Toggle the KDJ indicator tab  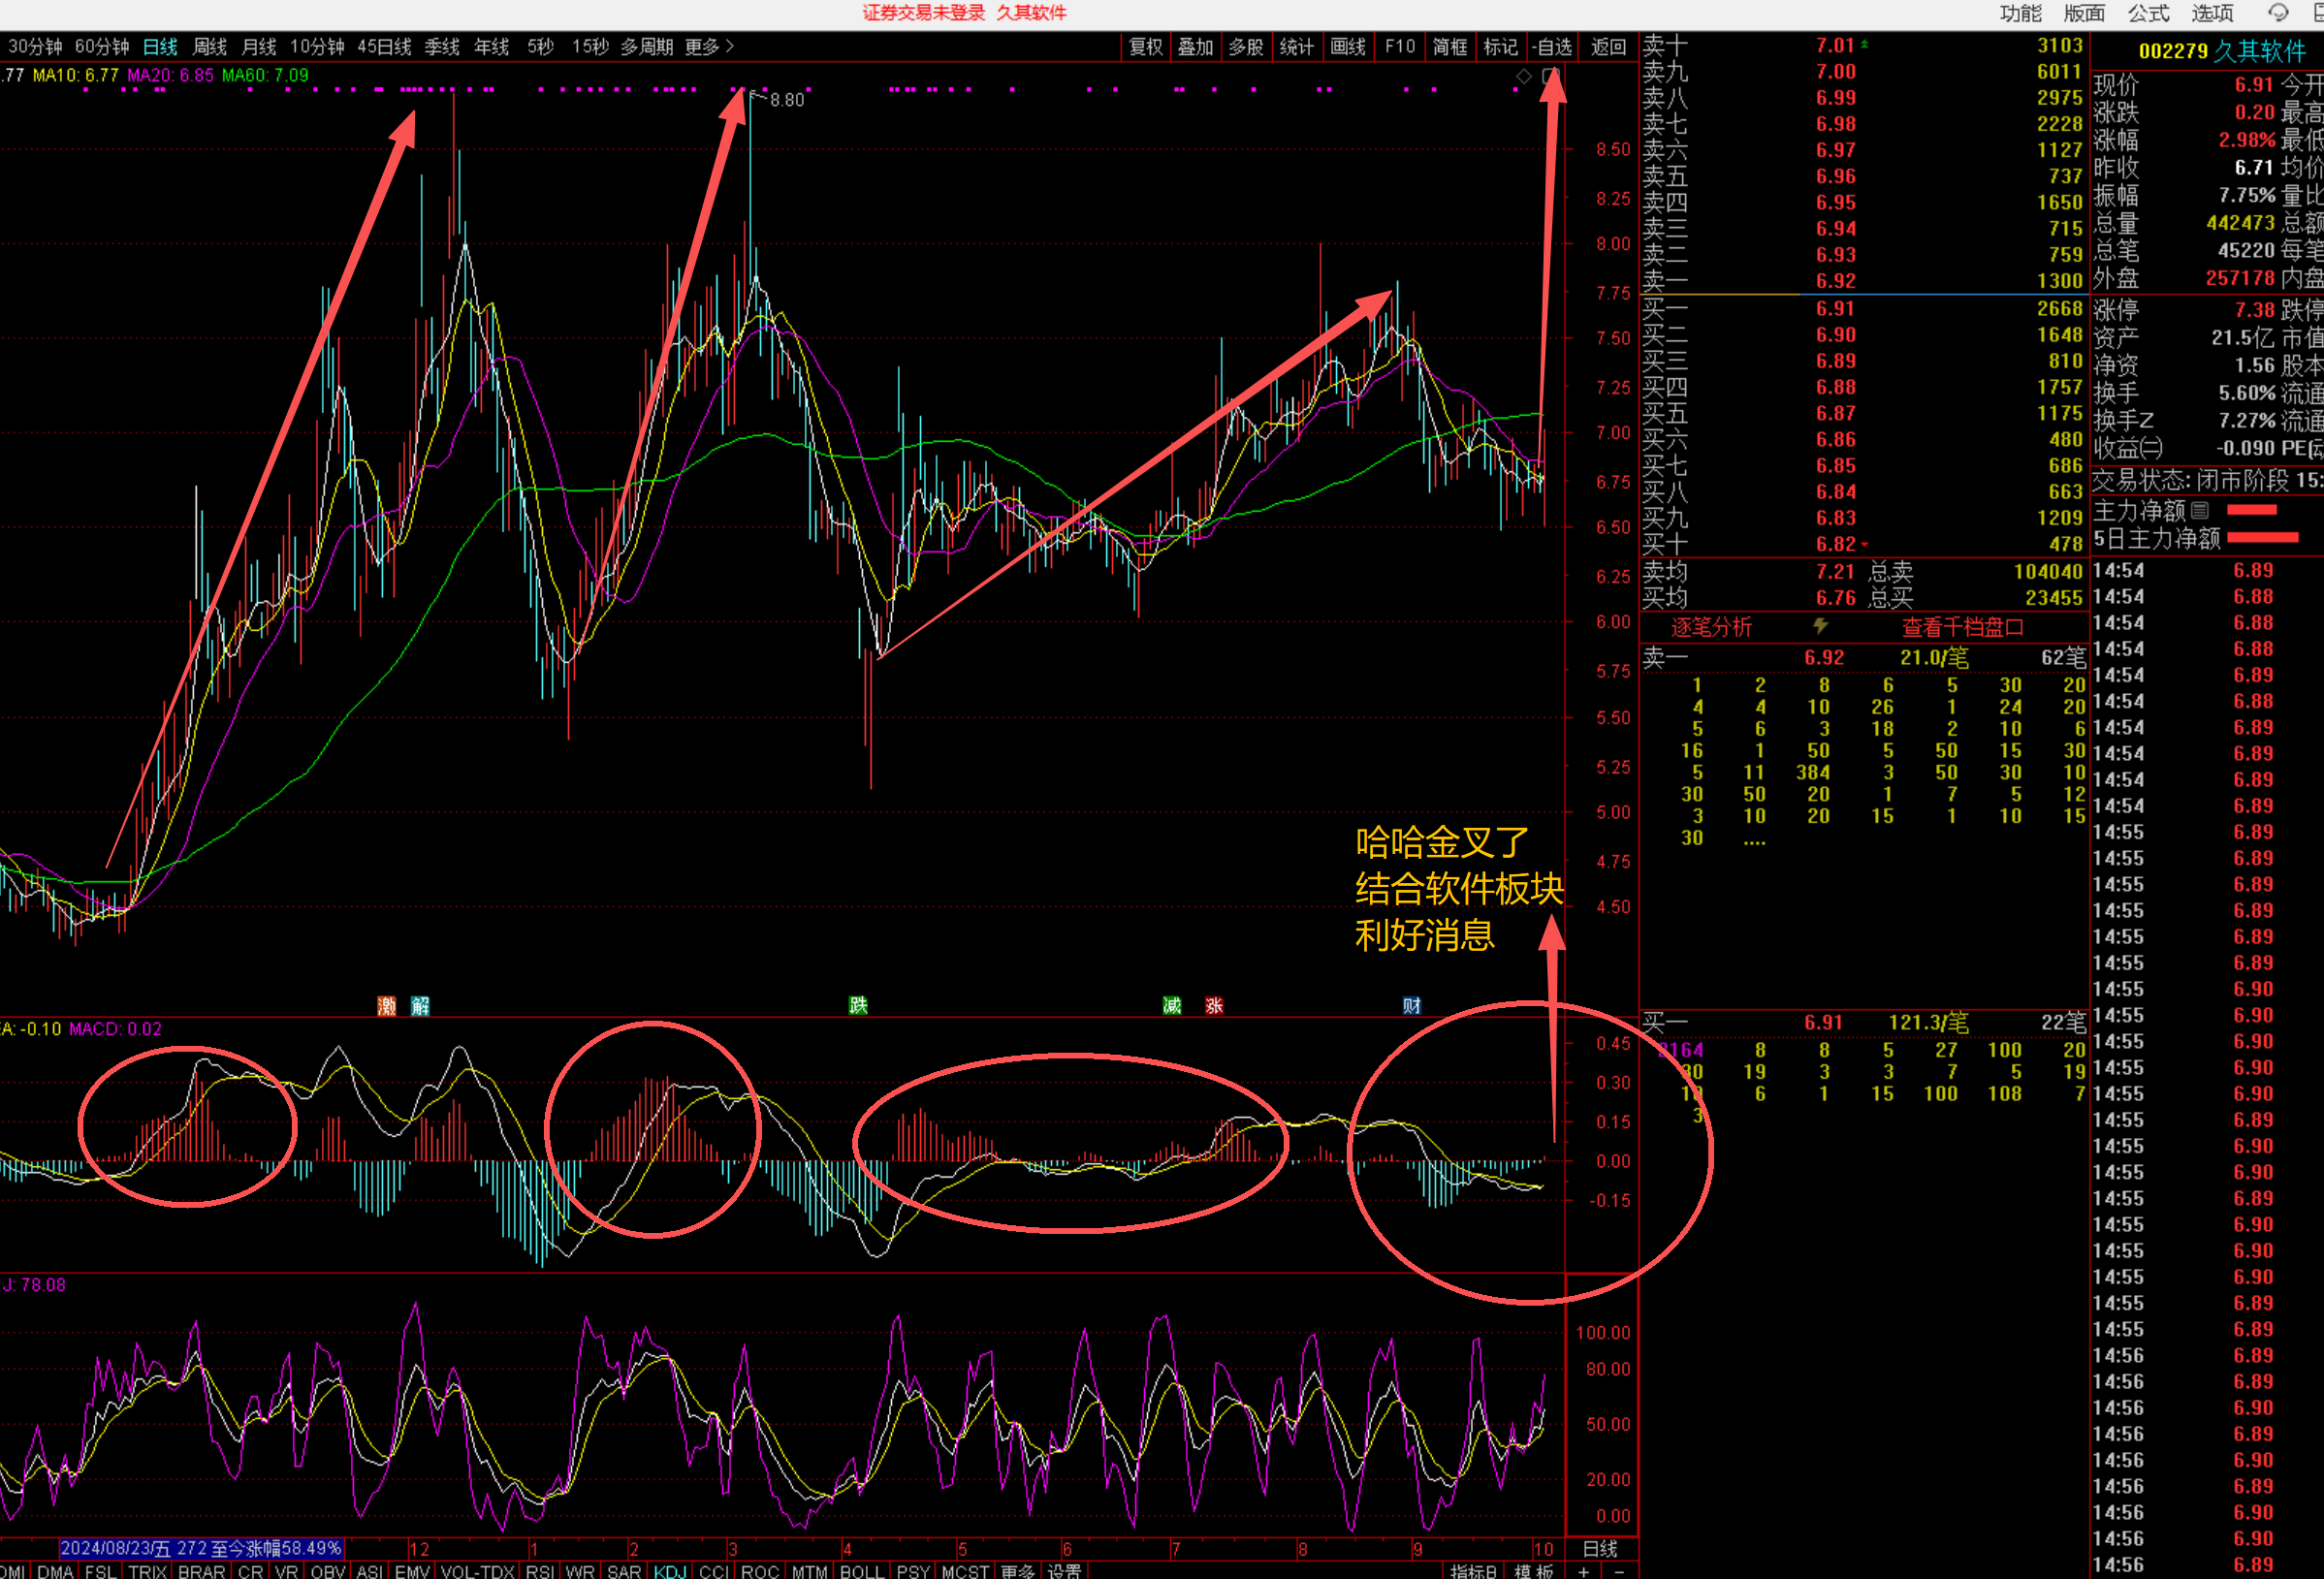(x=670, y=1571)
